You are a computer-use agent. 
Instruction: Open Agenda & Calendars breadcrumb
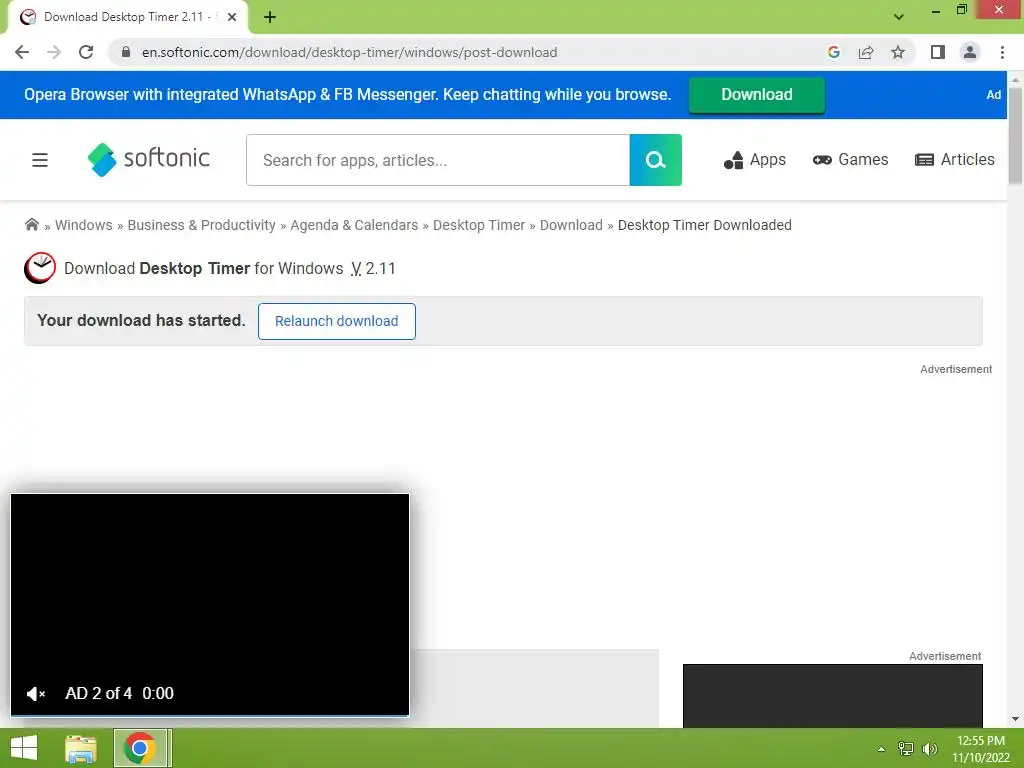354,225
